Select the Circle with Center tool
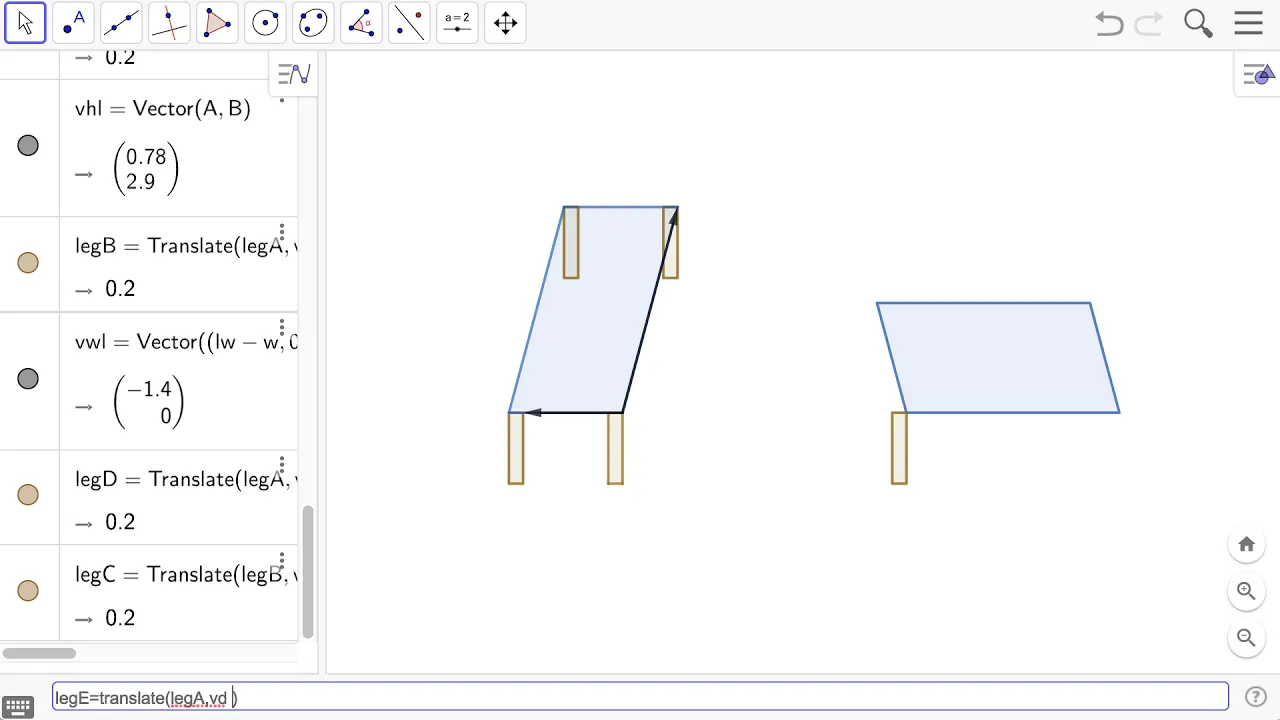The image size is (1280, 720). 265,23
